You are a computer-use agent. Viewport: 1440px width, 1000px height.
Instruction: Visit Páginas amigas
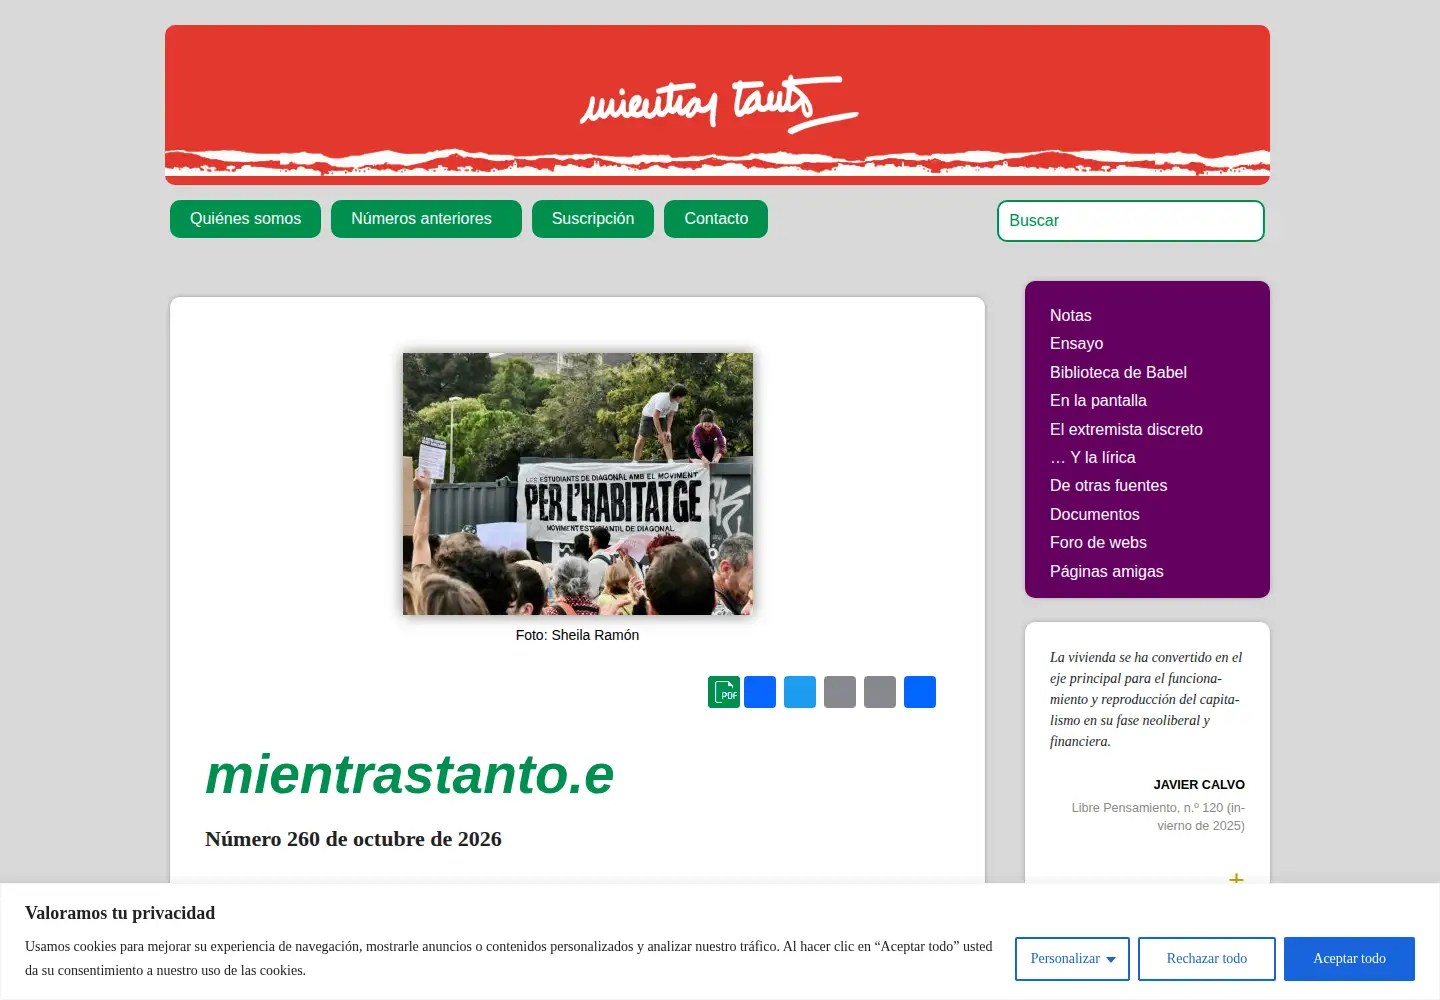[1106, 571]
